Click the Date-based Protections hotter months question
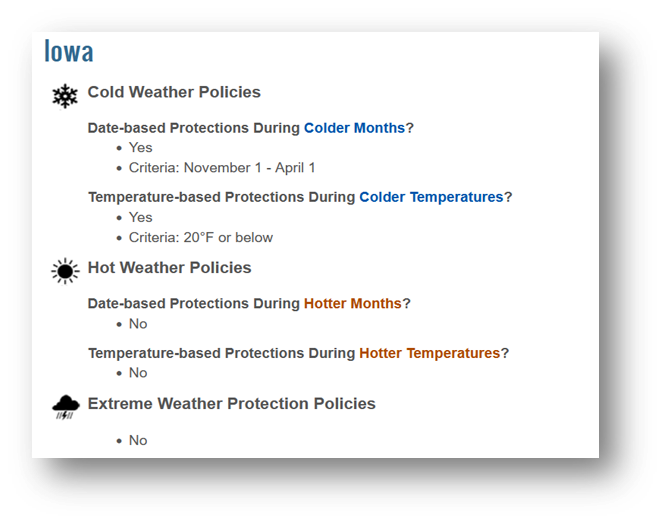Viewport: 664px width, 523px height. click(x=249, y=304)
